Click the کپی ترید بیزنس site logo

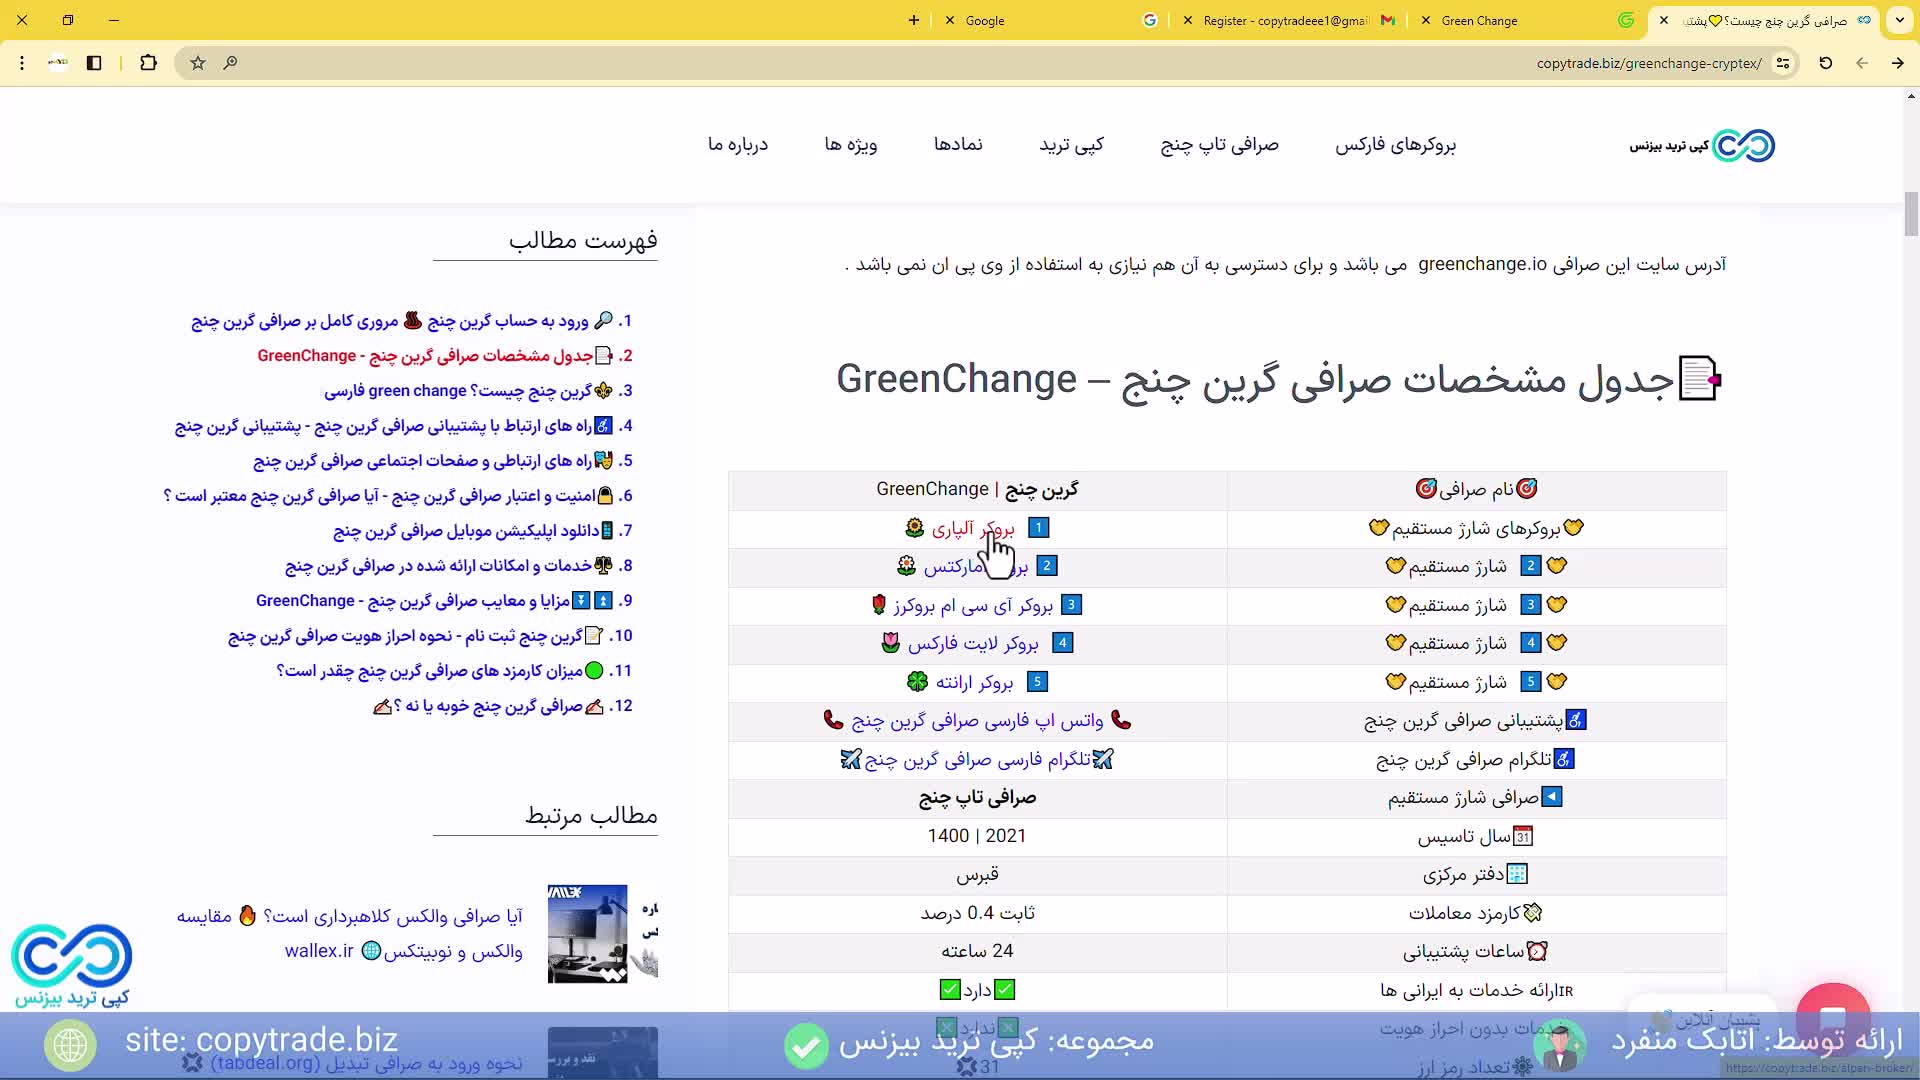pos(1700,145)
